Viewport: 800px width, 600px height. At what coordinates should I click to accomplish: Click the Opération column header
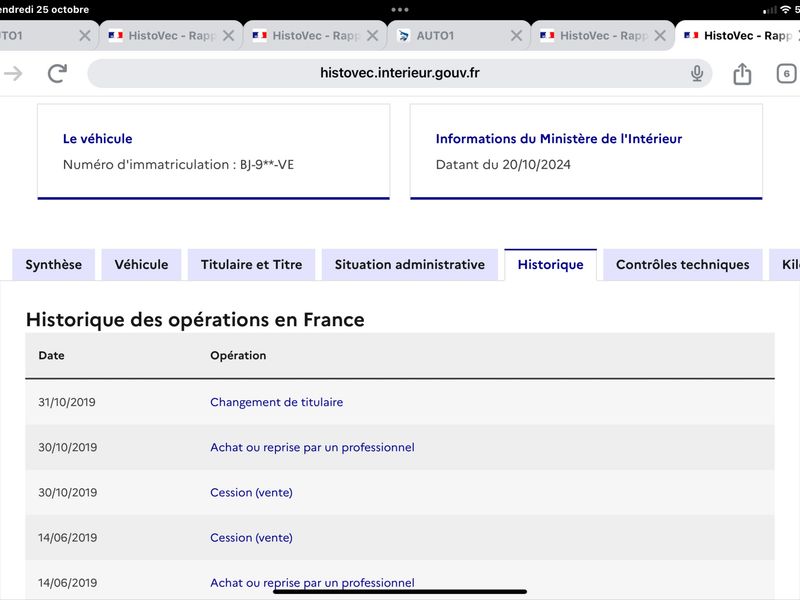pyautogui.click(x=238, y=356)
